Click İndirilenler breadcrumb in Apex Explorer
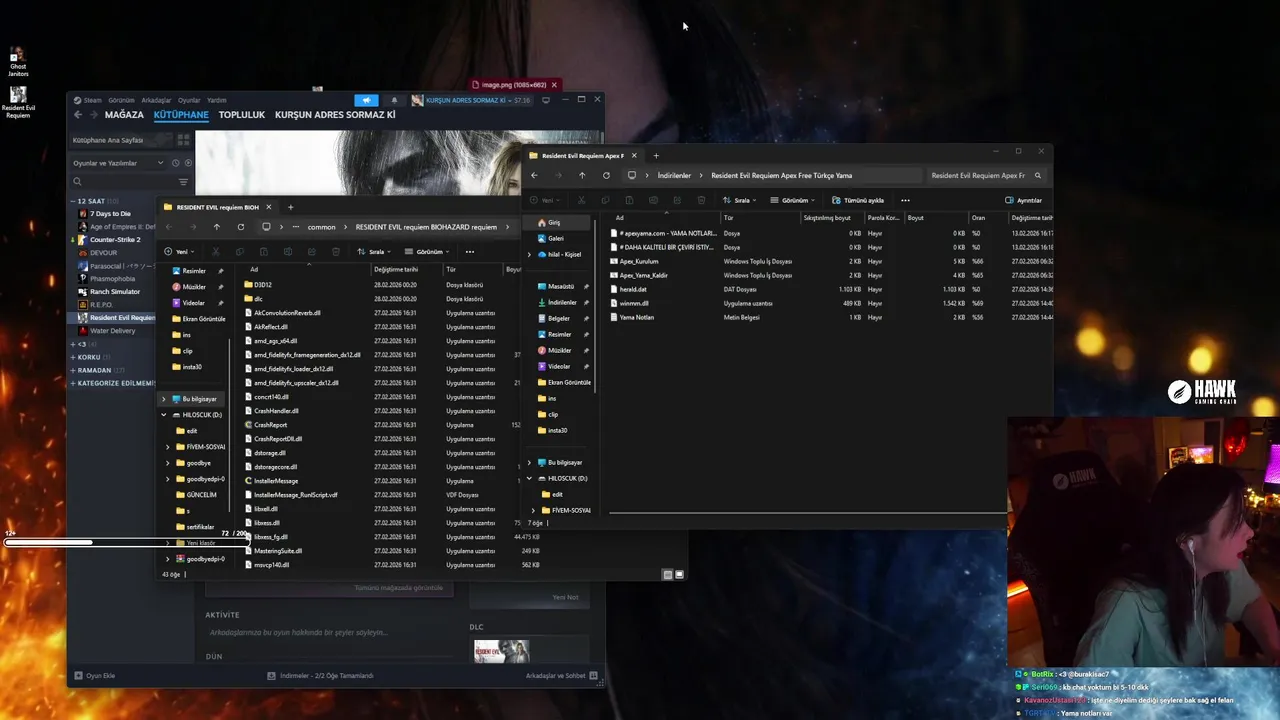Image resolution: width=1280 pixels, height=720 pixels. [x=674, y=175]
